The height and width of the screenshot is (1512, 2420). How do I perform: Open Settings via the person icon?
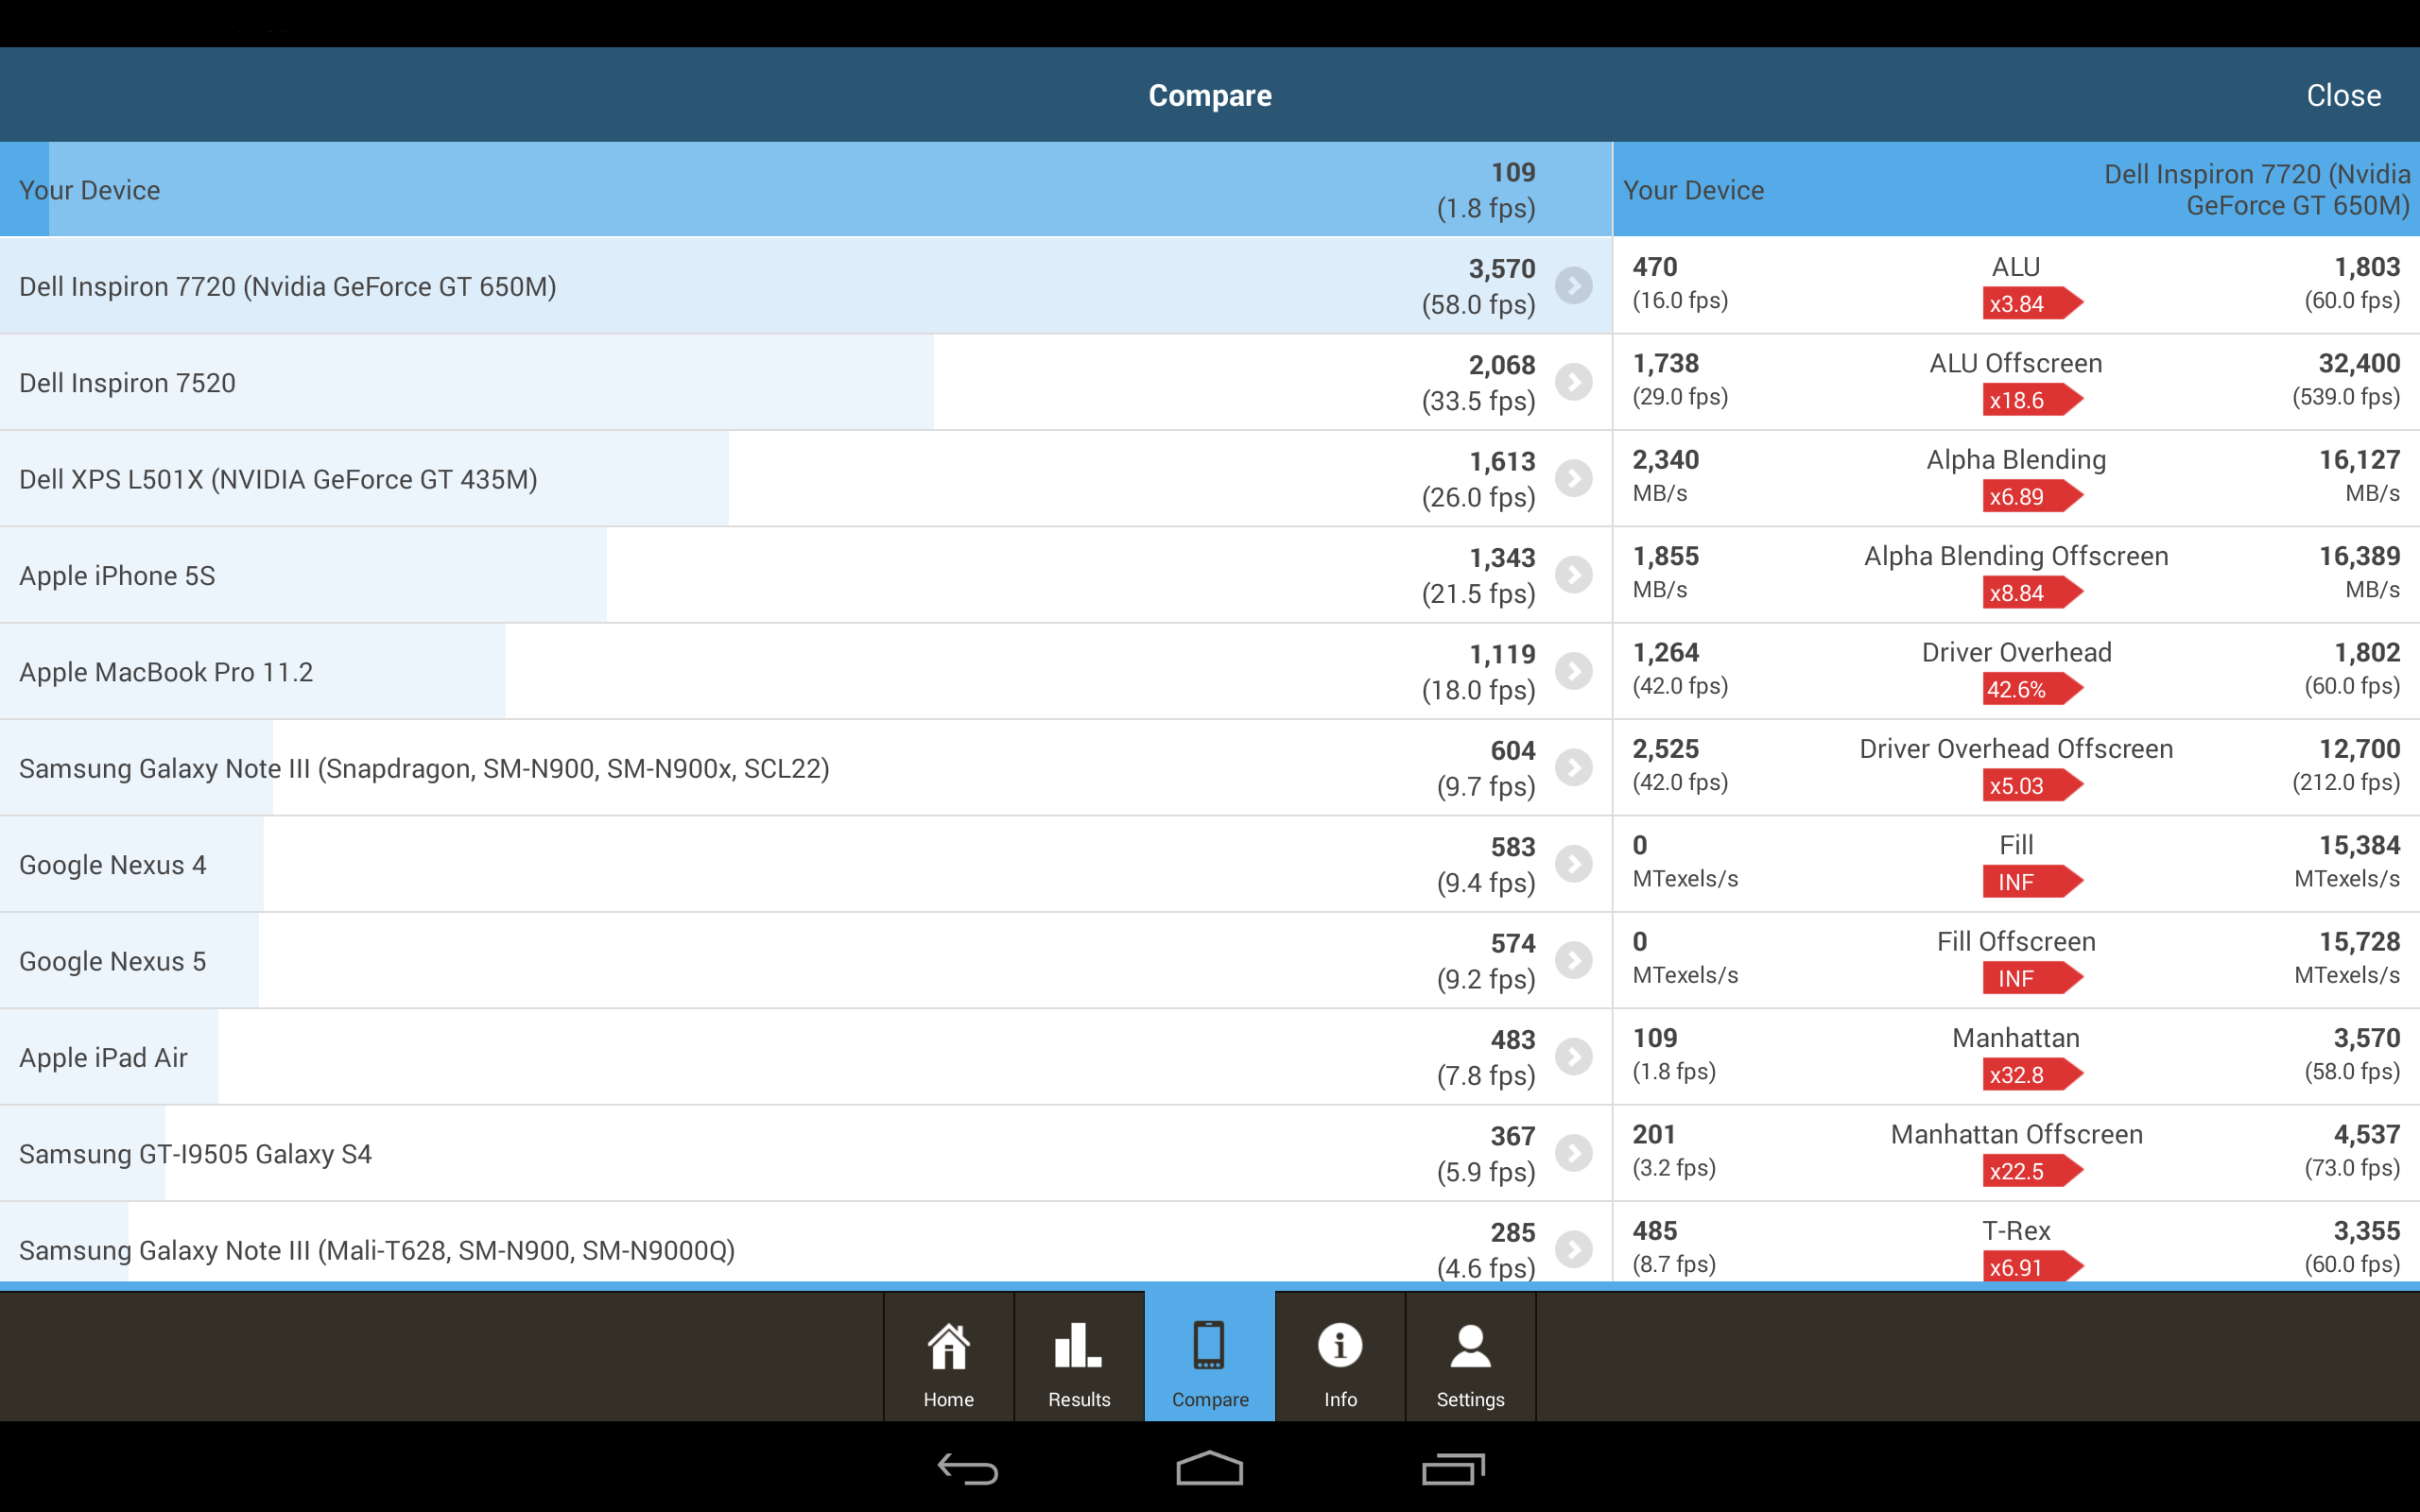[x=1469, y=1356]
